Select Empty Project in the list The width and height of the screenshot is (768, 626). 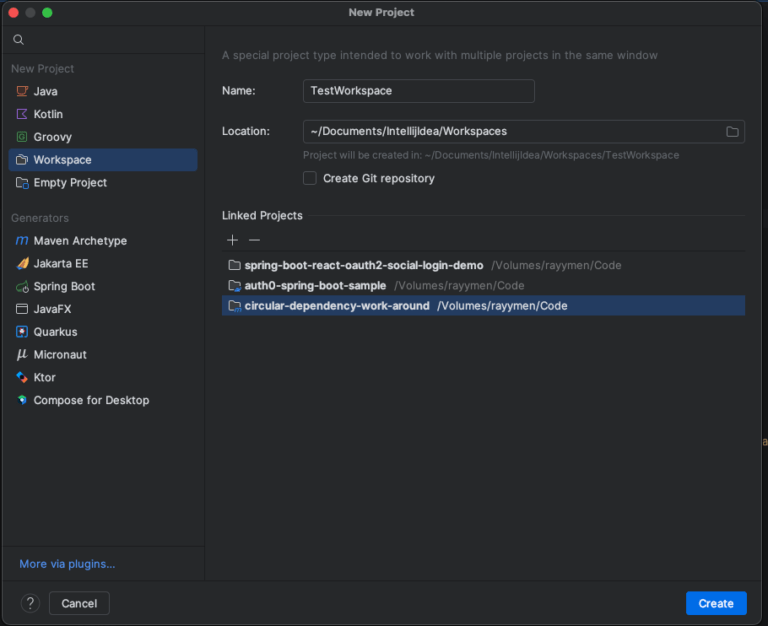tap(70, 183)
